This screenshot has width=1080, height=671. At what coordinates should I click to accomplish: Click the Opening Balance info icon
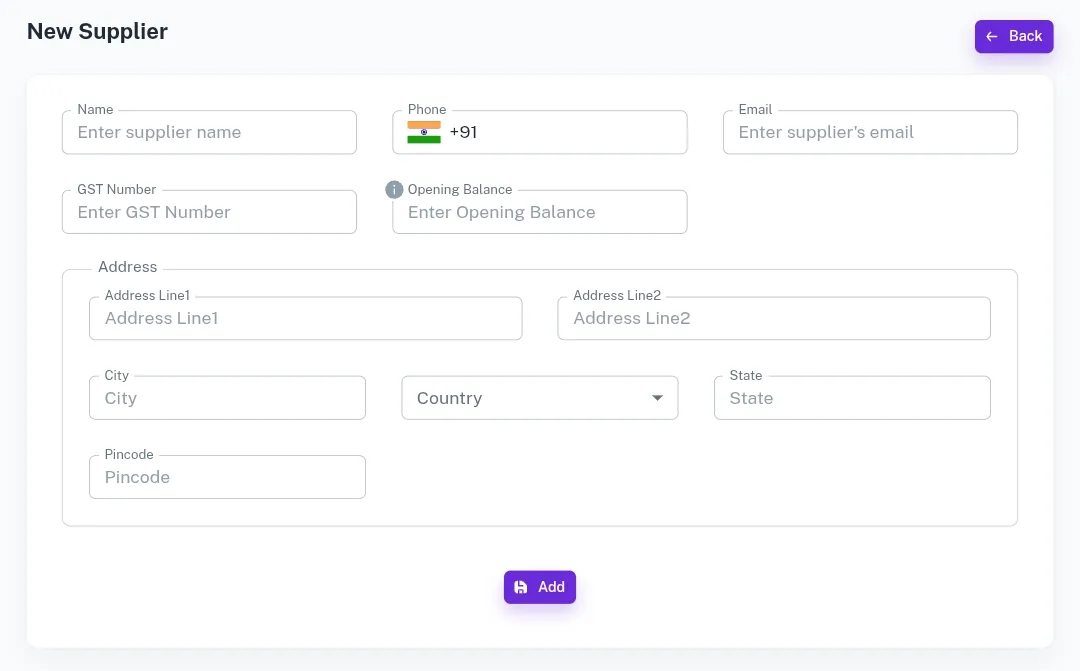point(394,189)
